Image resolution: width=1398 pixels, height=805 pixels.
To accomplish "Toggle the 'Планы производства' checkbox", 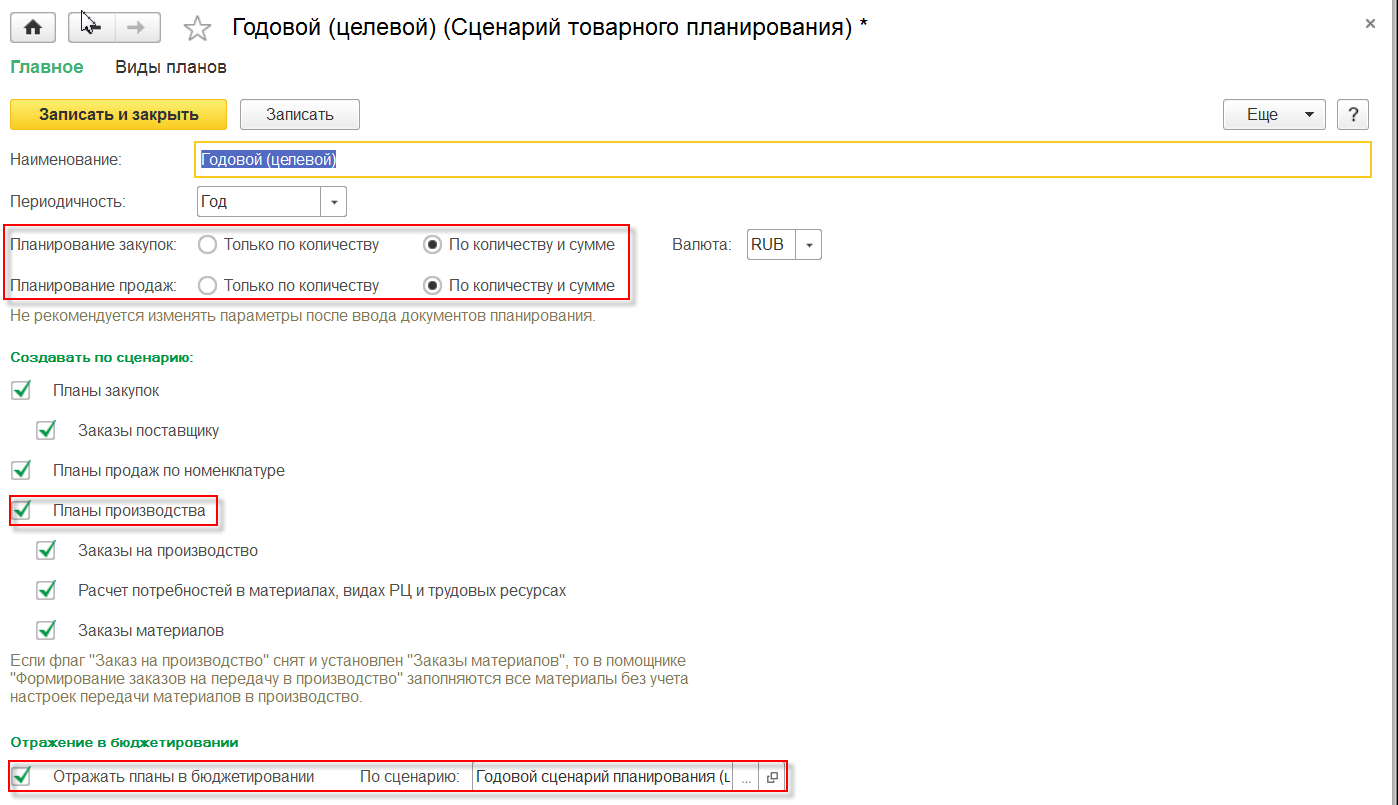I will point(20,510).
